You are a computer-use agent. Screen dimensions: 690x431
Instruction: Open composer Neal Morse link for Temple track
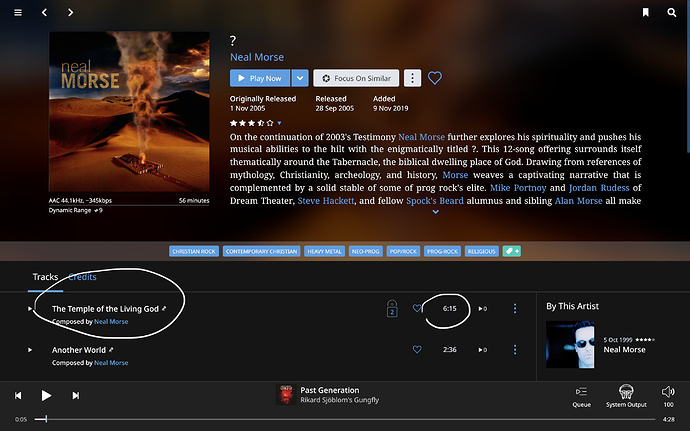(x=111, y=322)
